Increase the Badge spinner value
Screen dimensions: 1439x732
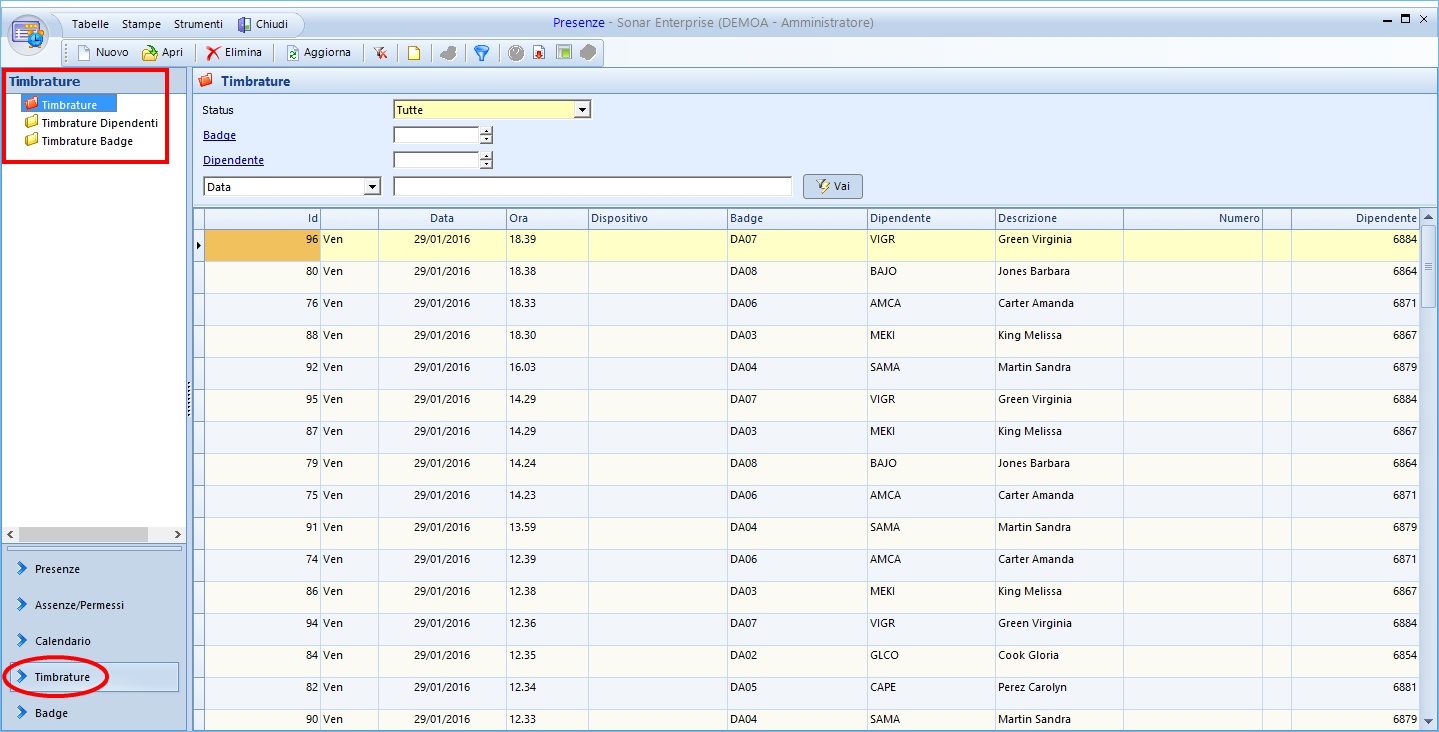[487, 131]
